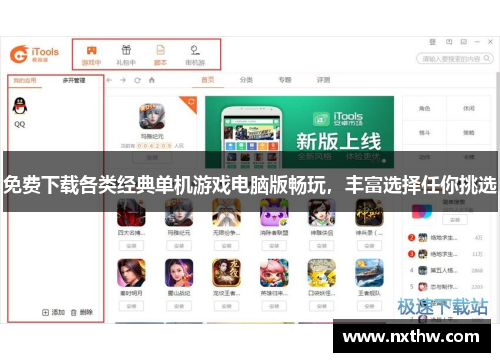The height and width of the screenshot is (362, 500).
Task: Click the 登 login icon in title bar
Action: 432,42
